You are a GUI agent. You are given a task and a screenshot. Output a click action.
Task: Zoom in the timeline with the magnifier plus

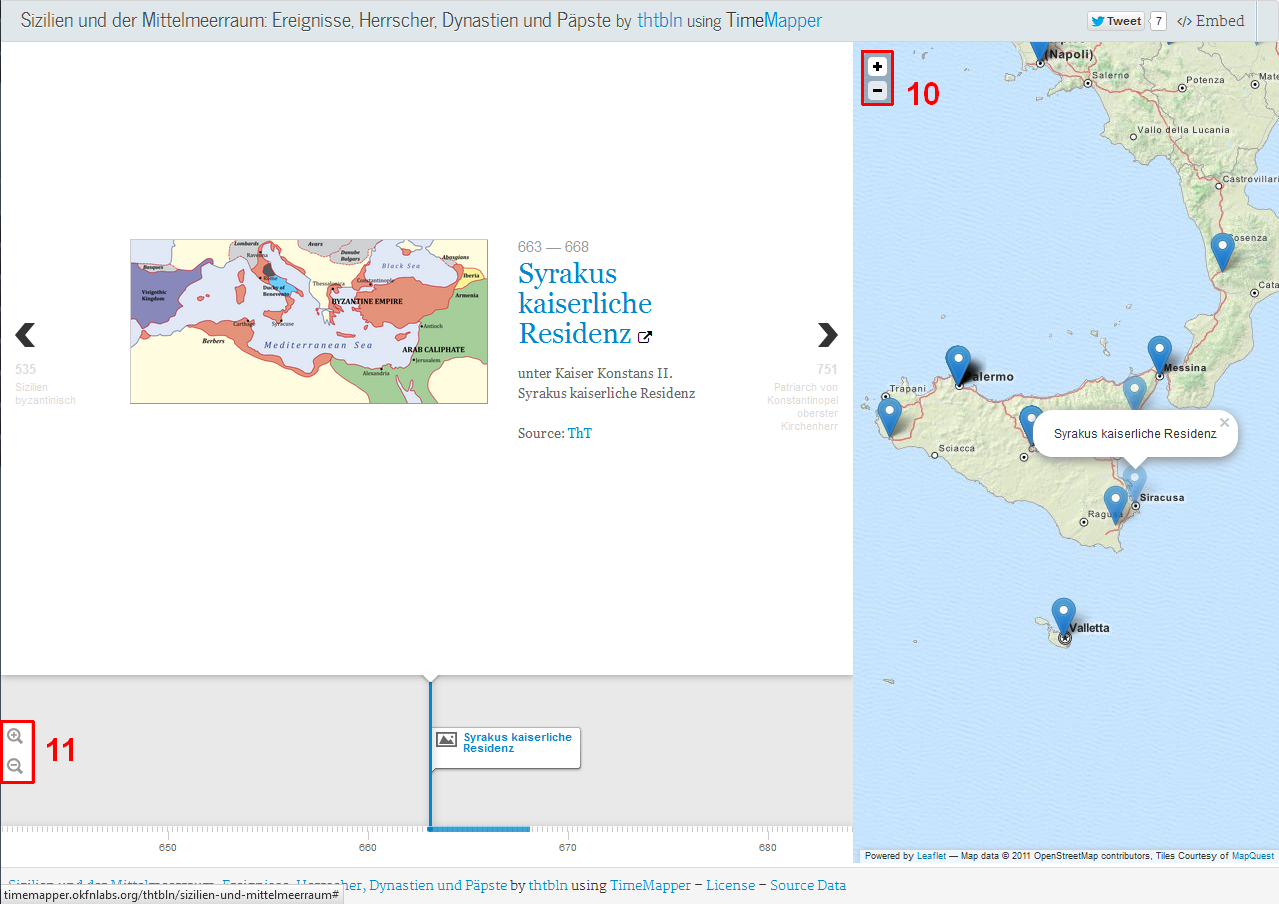(15, 737)
